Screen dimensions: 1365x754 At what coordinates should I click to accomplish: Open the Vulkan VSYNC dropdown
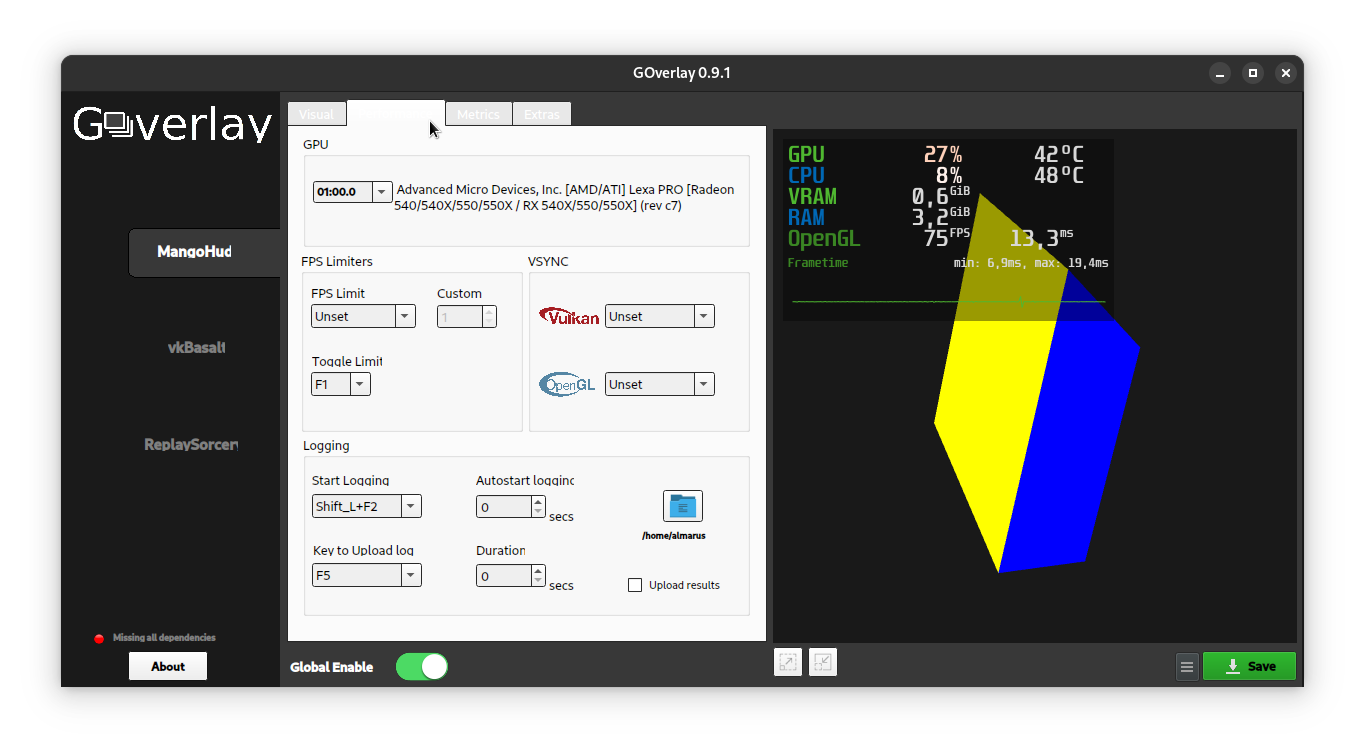pyautogui.click(x=660, y=316)
